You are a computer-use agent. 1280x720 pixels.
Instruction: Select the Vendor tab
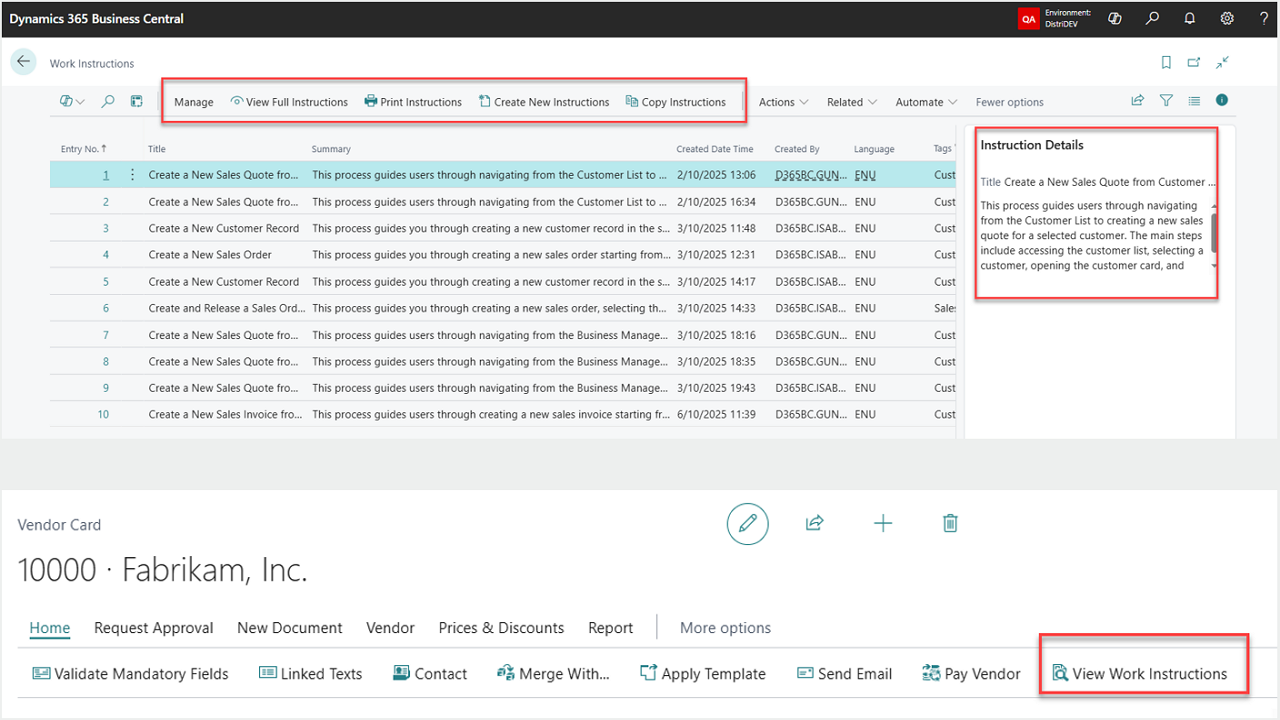click(390, 628)
